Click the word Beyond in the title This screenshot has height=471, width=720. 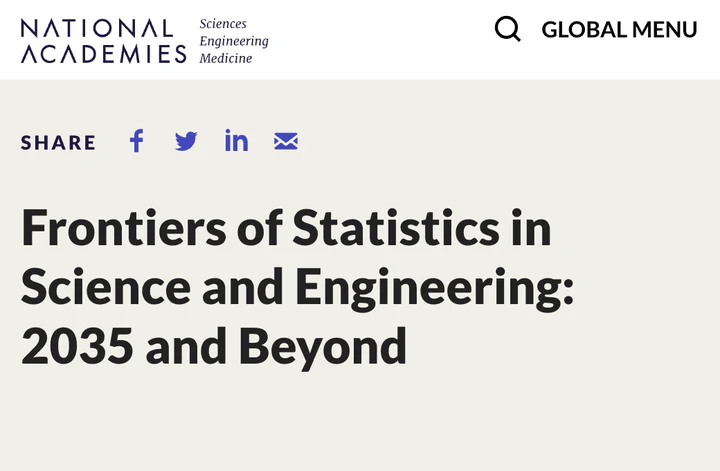coord(322,347)
